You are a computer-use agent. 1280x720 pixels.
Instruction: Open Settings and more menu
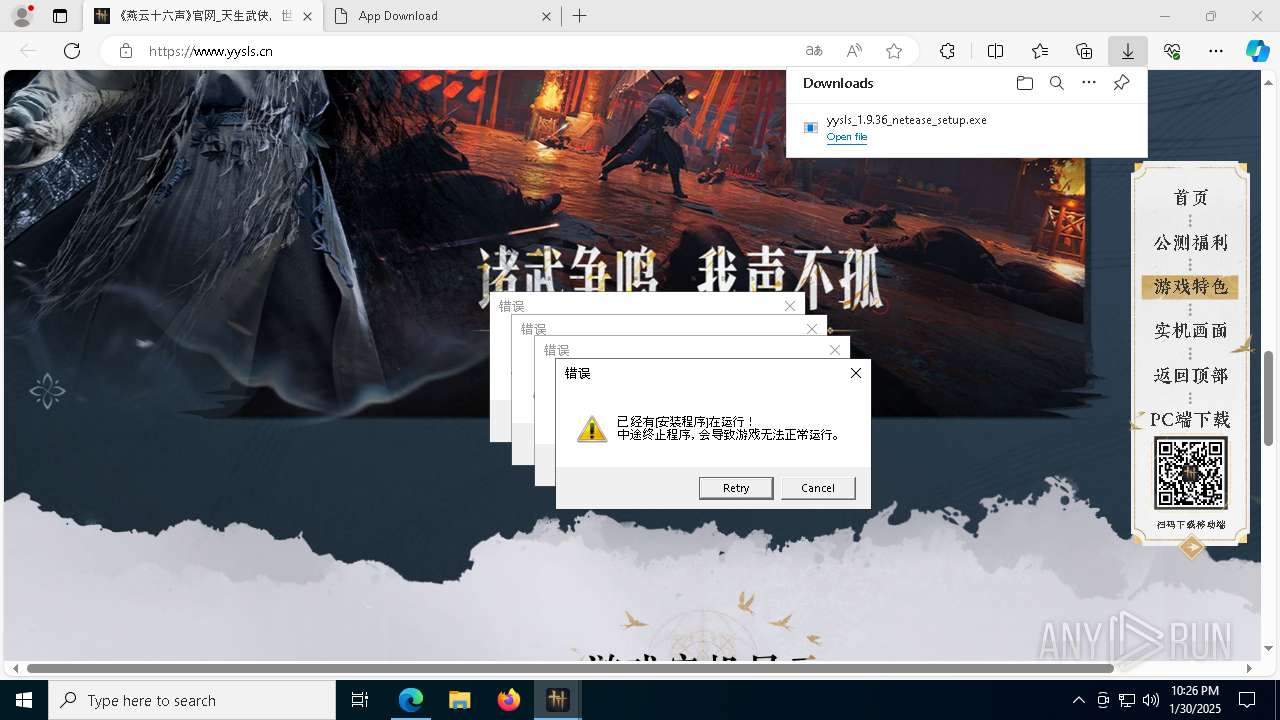coord(1216,51)
